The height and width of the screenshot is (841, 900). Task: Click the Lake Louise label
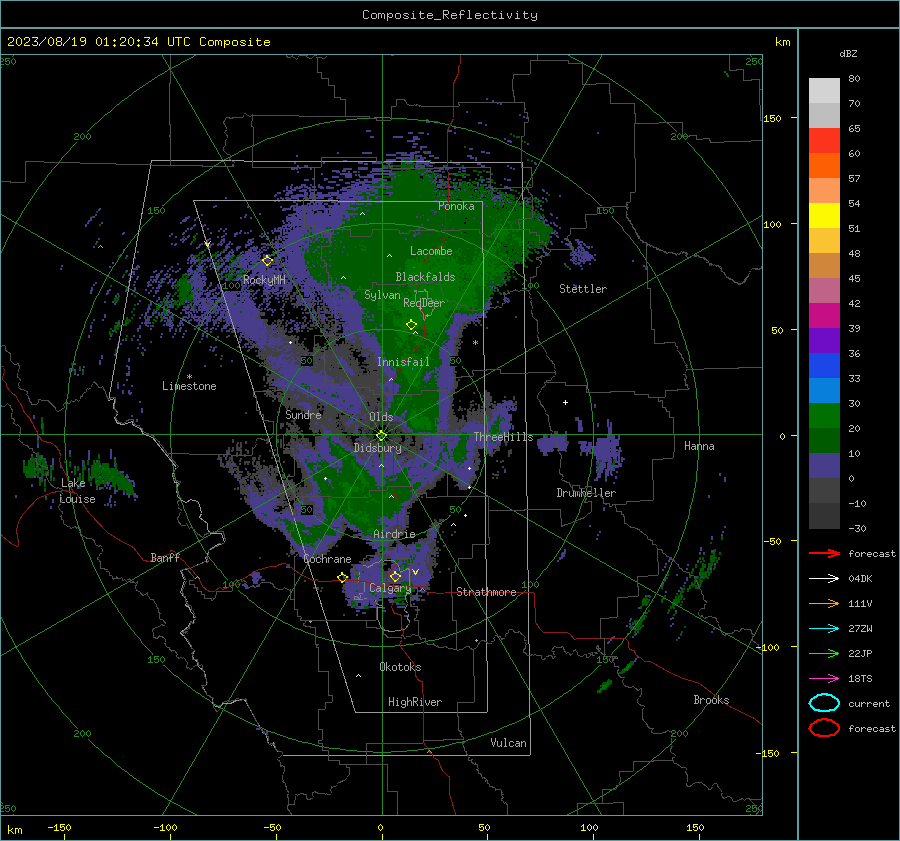click(x=77, y=491)
